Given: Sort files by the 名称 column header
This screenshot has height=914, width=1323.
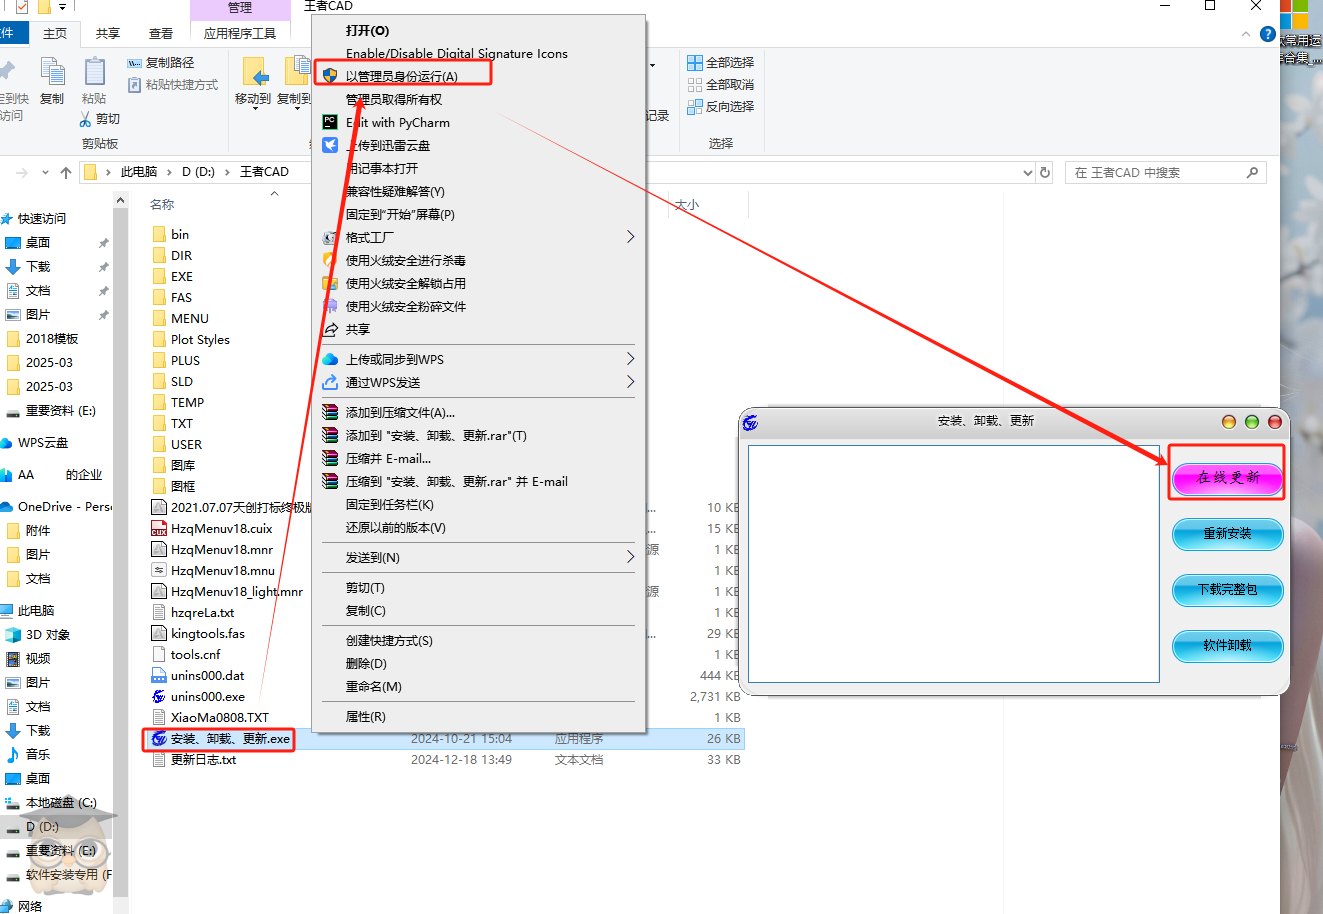Looking at the screenshot, I should point(162,204).
